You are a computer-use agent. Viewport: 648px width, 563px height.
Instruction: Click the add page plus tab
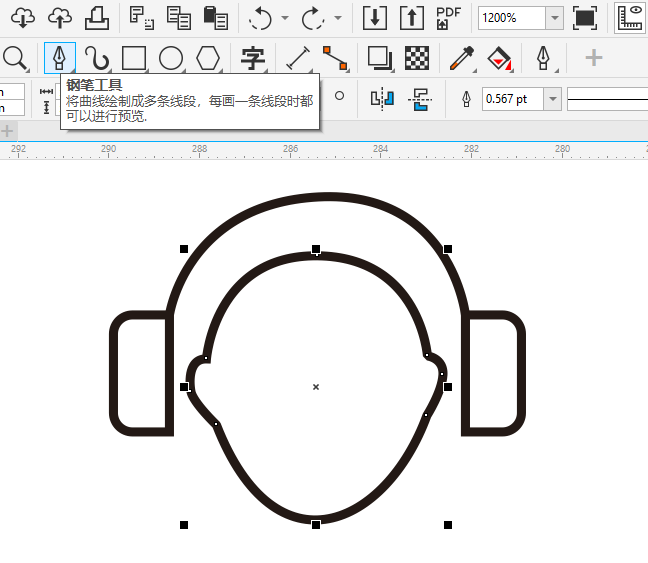click(7, 131)
